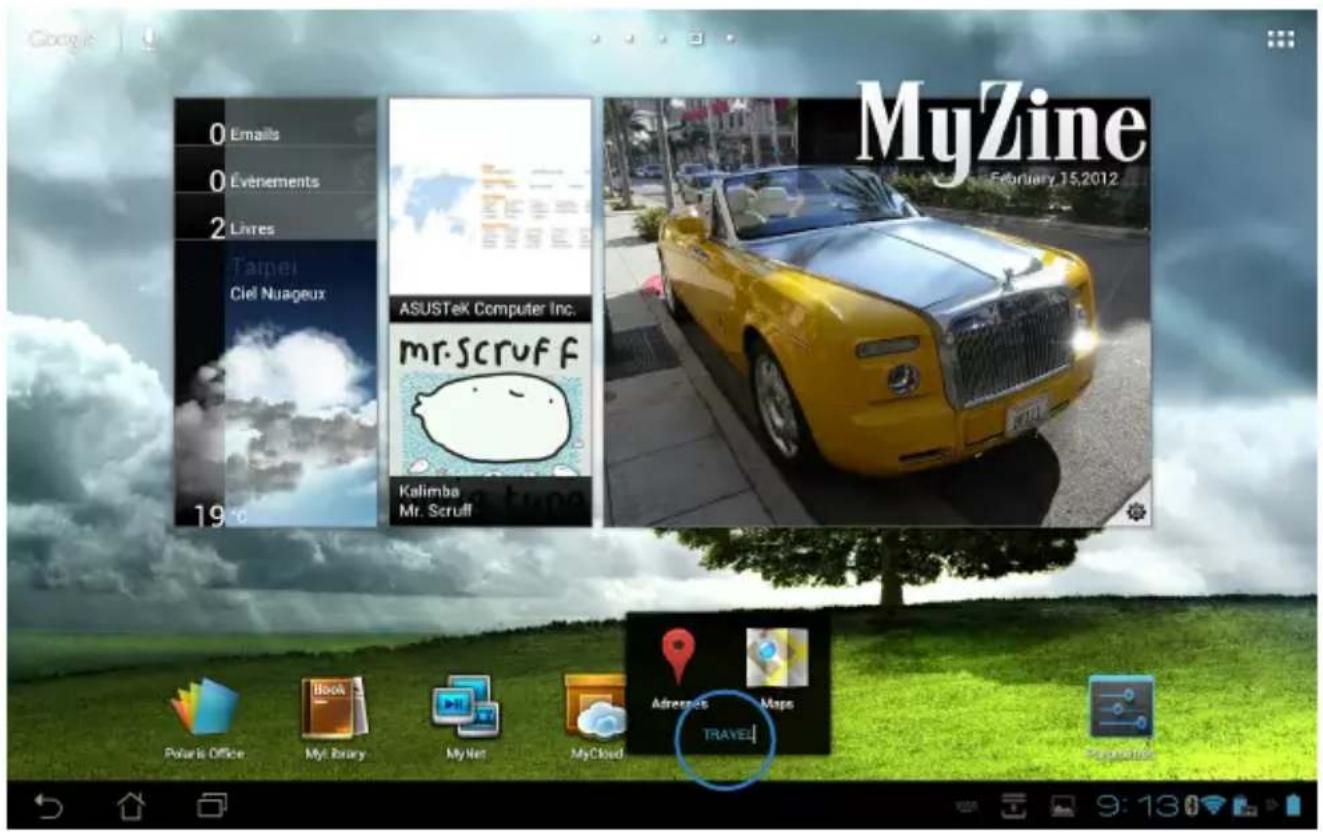The height and width of the screenshot is (832, 1323).
Task: Open the all apps grid
Action: click(1280, 39)
